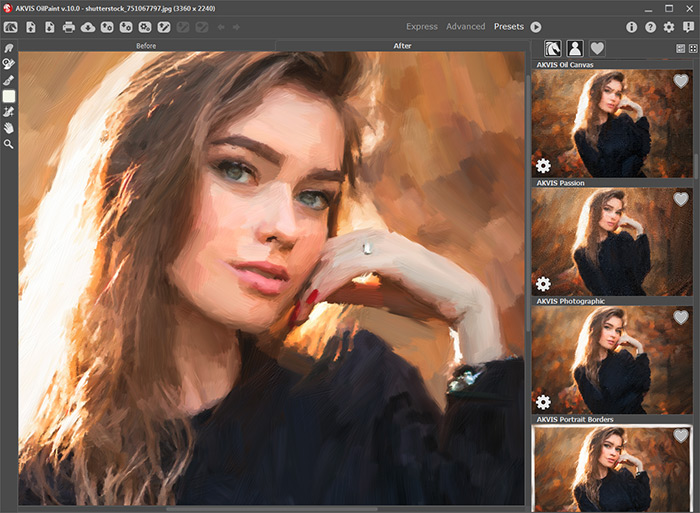
Task: Open settings gear of AKVIS Oil Canvas
Action: tap(543, 166)
